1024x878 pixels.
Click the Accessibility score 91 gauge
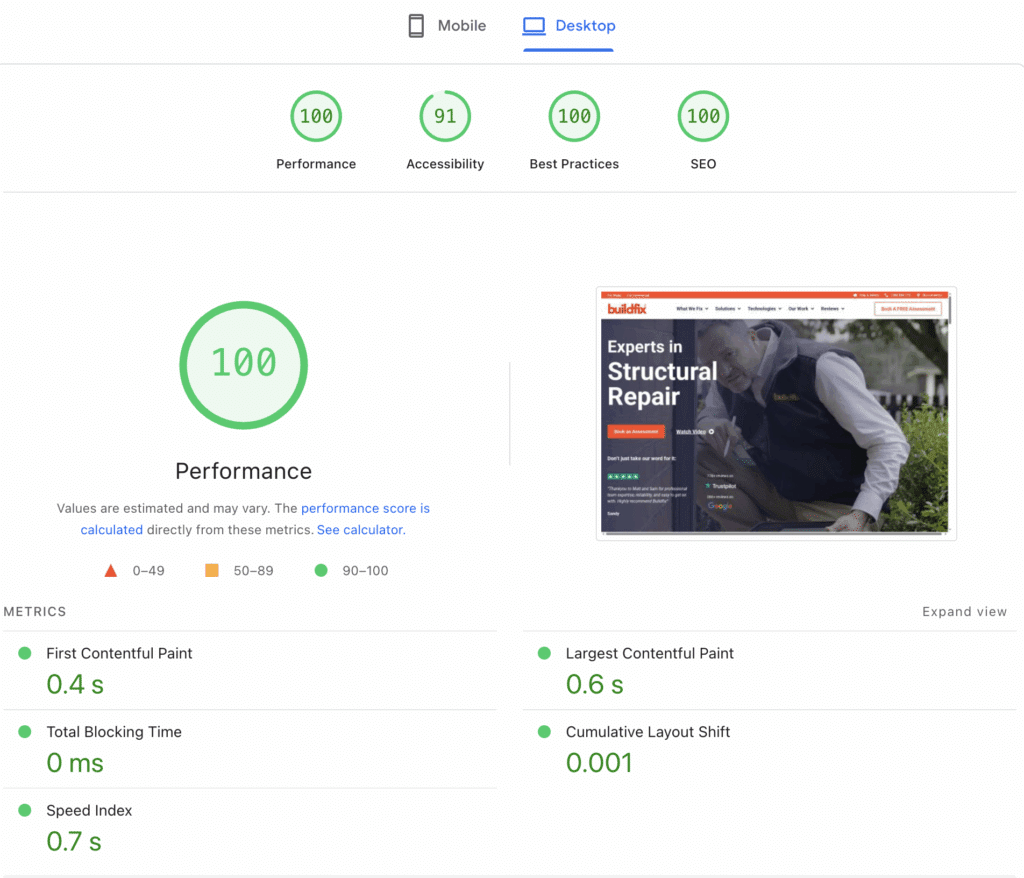(445, 116)
